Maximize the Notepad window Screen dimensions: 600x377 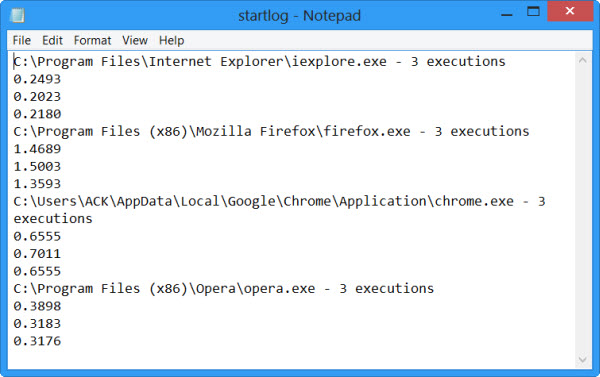(x=533, y=11)
